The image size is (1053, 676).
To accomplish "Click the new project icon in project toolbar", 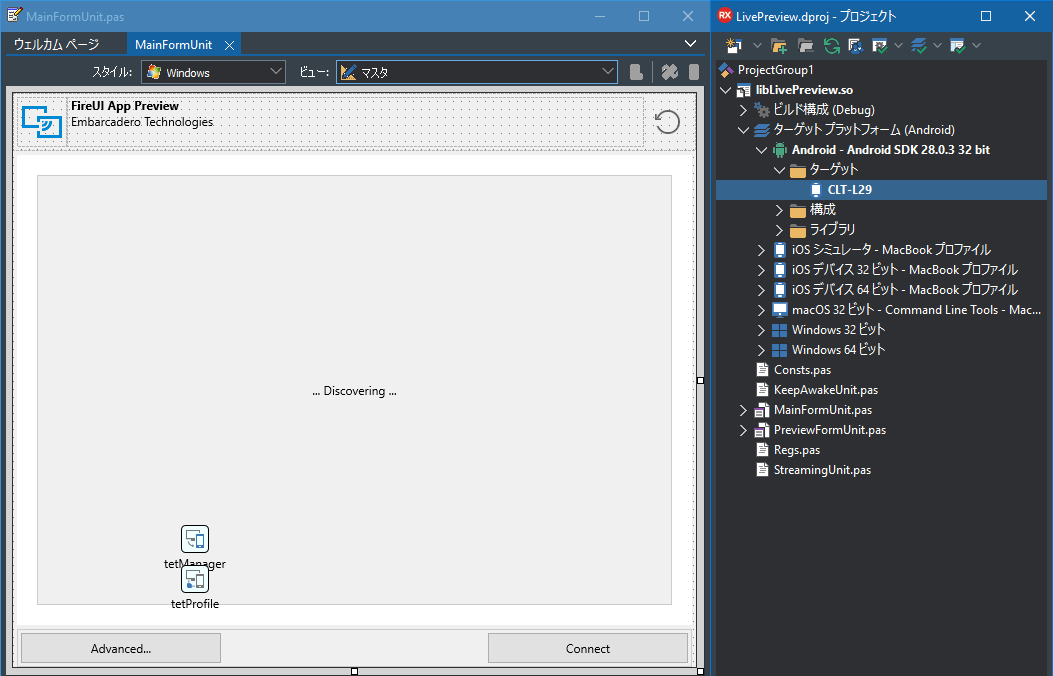I will click(733, 46).
